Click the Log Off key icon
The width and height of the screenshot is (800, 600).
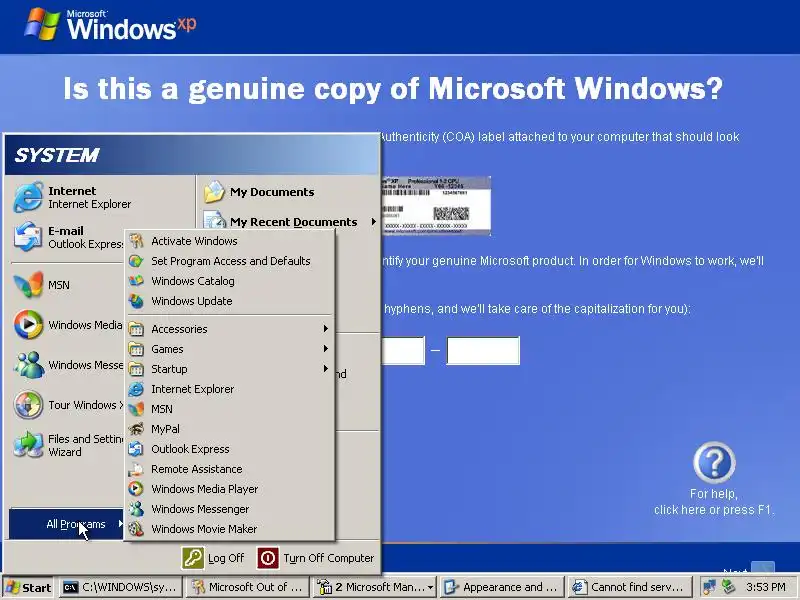pos(193,558)
